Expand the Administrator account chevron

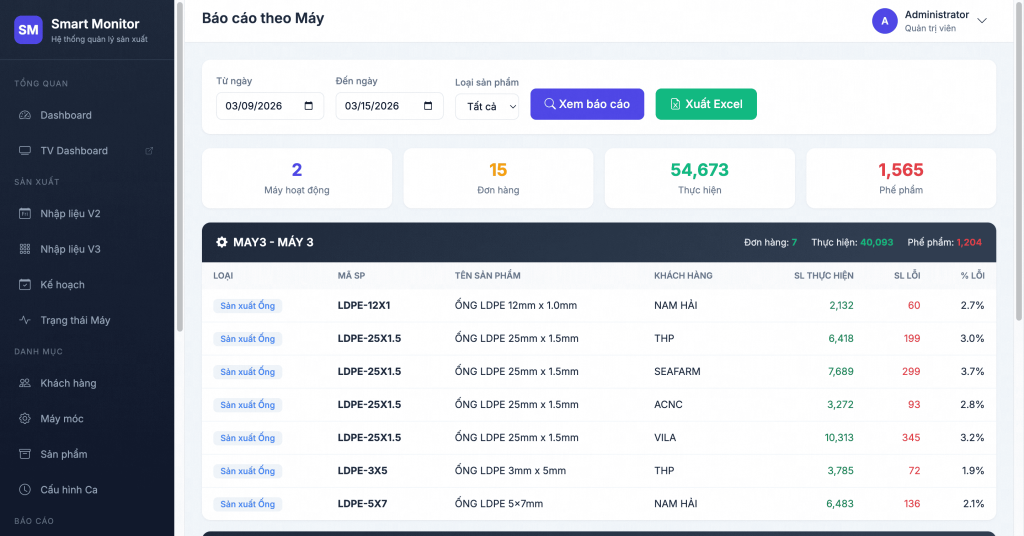click(982, 21)
